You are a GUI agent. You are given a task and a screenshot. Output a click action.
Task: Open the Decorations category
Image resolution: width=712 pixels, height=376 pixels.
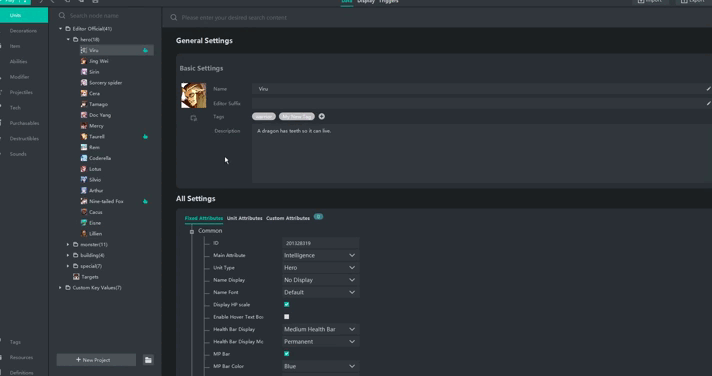tap(24, 31)
